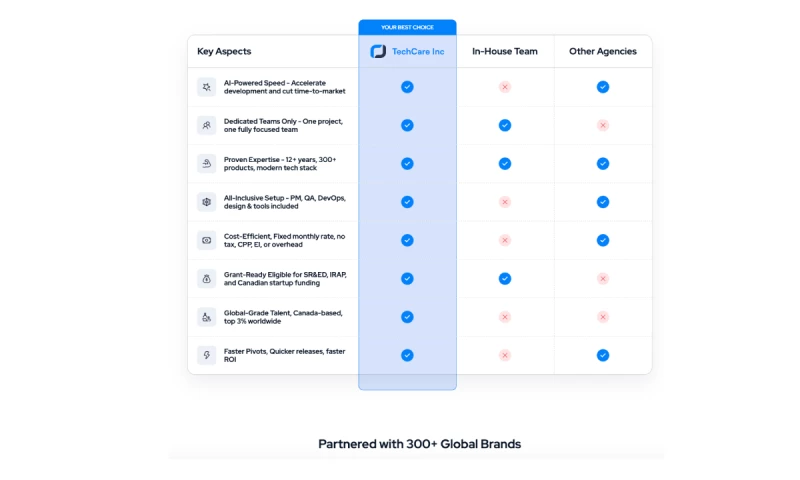Viewport: 800px width, 480px height.
Task: Click the 'AI-Powered Speed - Accelerate development' text
Action: point(285,87)
